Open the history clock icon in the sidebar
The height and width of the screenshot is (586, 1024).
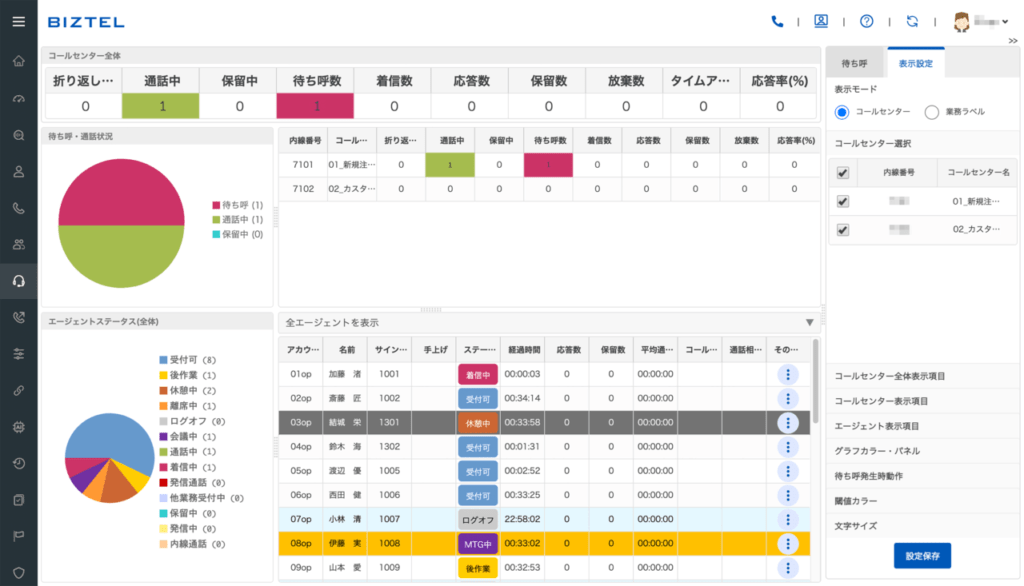(x=18, y=463)
